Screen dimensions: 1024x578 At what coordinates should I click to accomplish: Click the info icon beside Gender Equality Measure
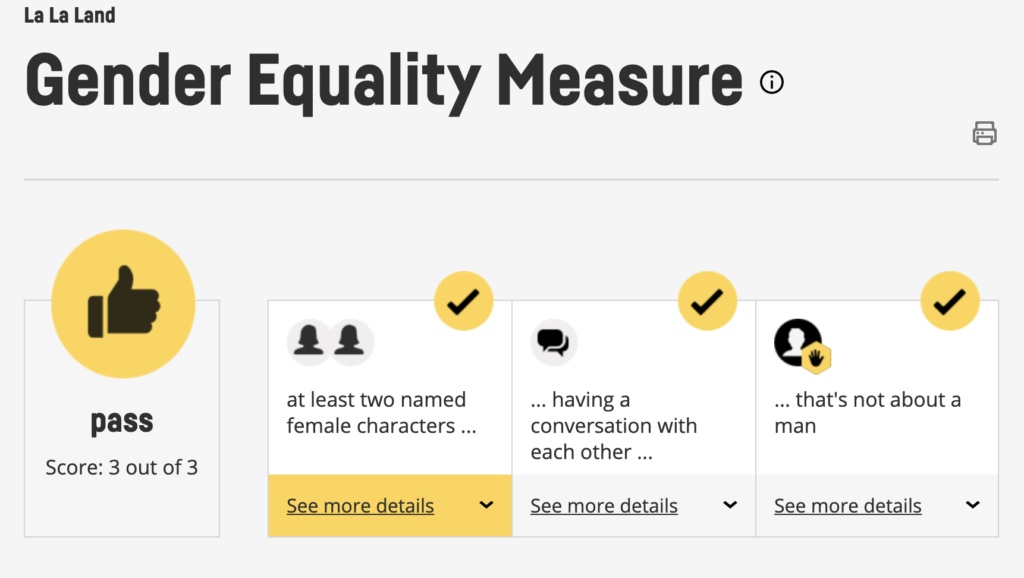coord(771,82)
